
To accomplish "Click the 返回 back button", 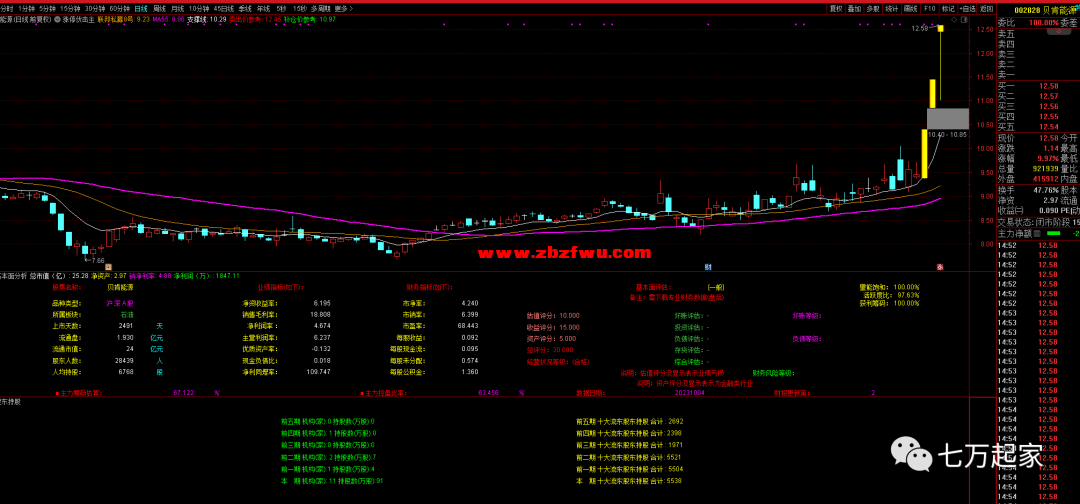I will pos(986,8).
